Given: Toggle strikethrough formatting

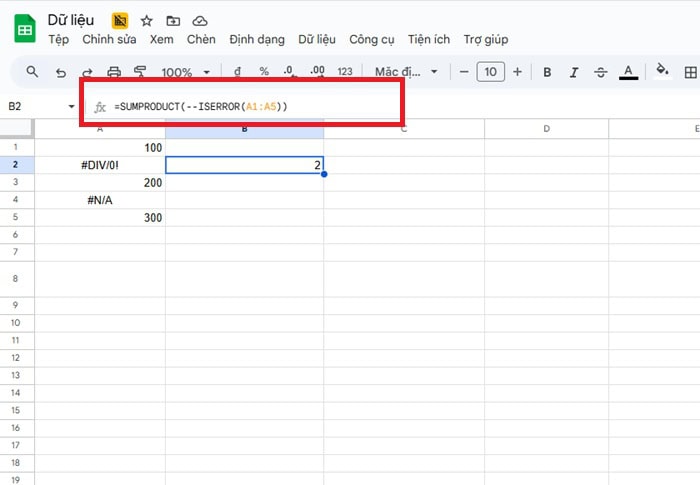Looking at the screenshot, I should pyautogui.click(x=600, y=72).
